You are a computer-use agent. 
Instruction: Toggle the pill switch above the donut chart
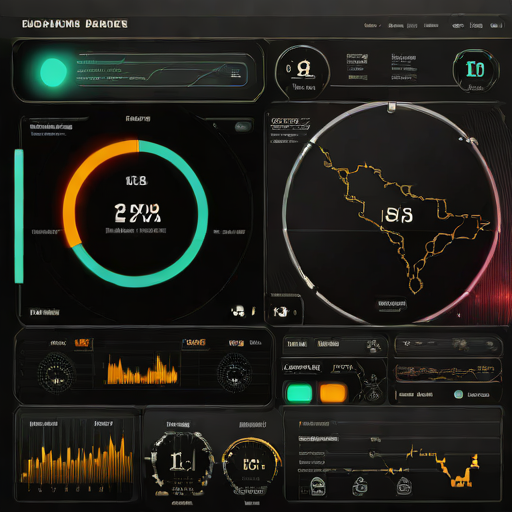pyautogui.click(x=243, y=127)
